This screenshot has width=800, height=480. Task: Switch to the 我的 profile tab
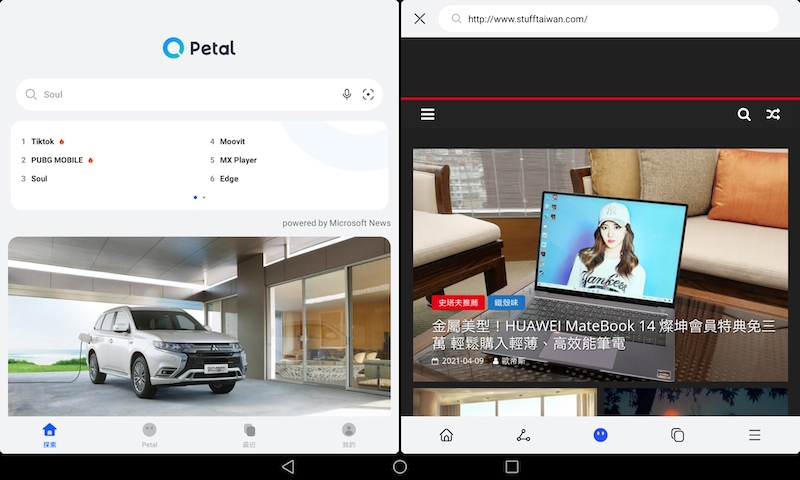coord(348,435)
